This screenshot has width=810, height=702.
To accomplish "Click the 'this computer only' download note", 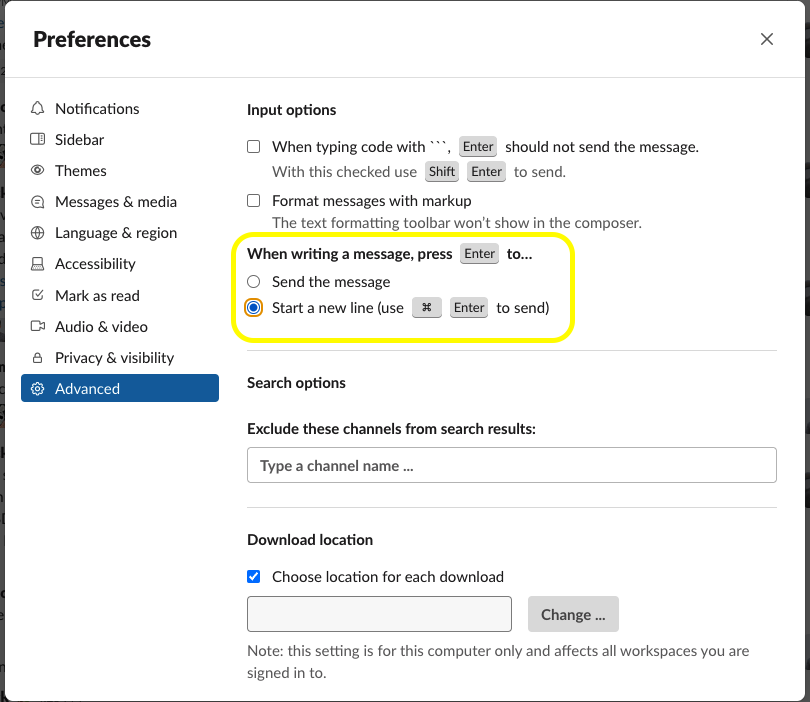I will coord(498,662).
